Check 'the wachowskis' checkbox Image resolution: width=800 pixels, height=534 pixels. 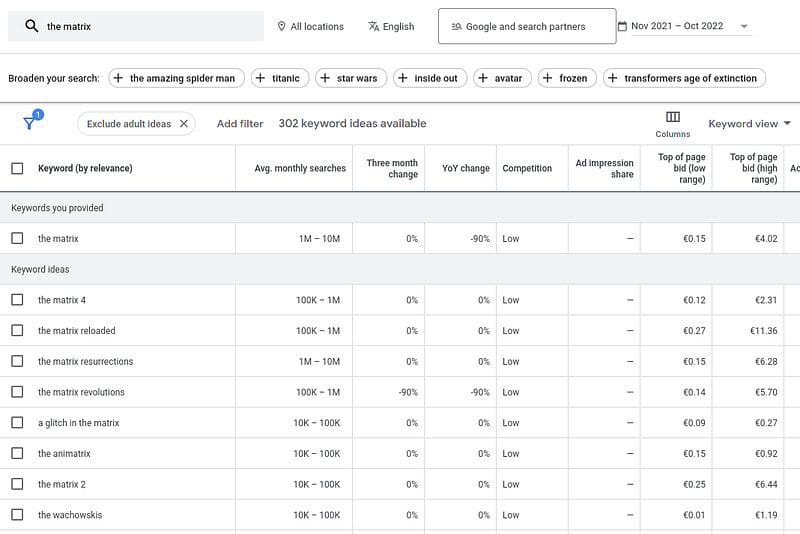[x=17, y=515]
